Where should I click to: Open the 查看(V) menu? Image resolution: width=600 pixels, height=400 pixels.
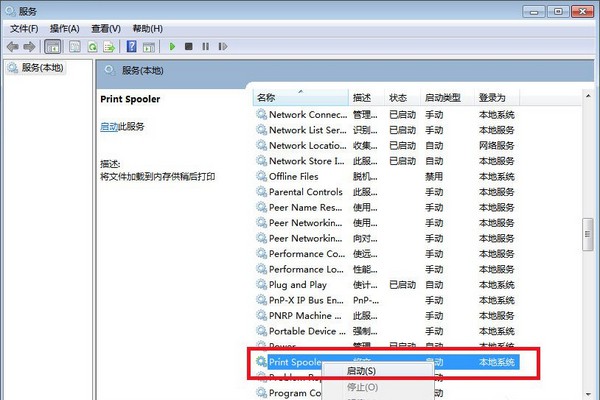(108, 28)
